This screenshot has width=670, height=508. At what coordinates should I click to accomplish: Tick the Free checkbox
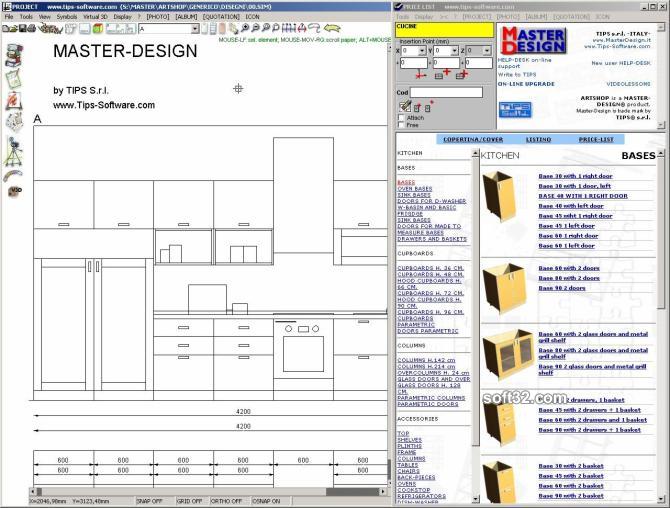pyautogui.click(x=401, y=125)
